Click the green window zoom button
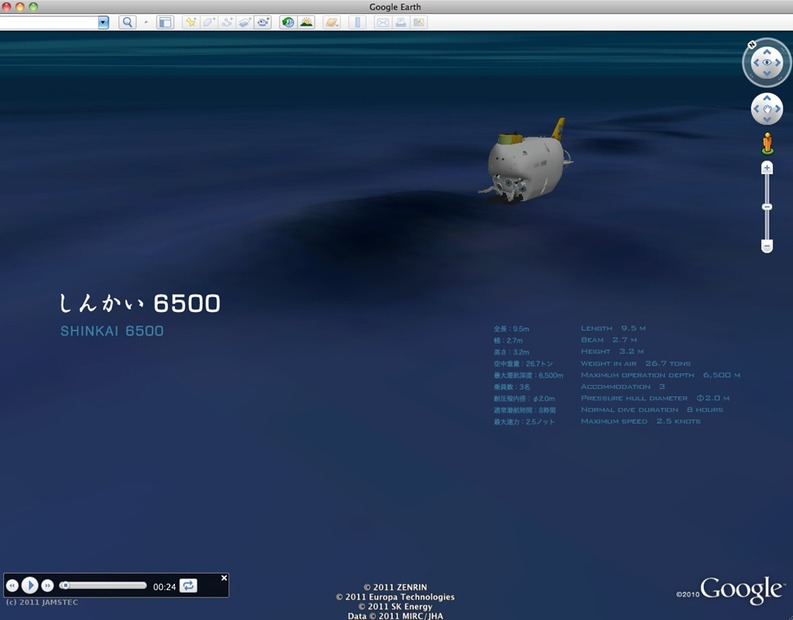 [x=33, y=7]
